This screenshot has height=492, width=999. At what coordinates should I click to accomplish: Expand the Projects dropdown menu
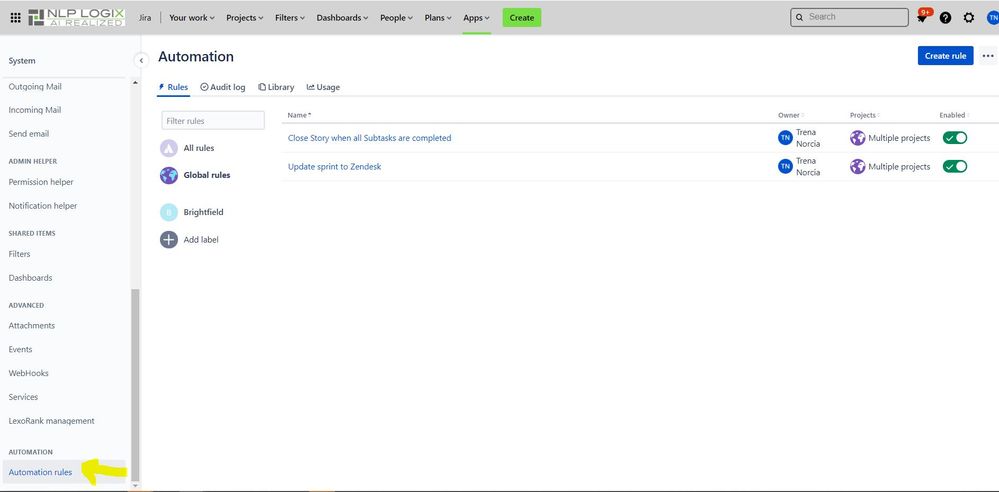[x=245, y=18]
